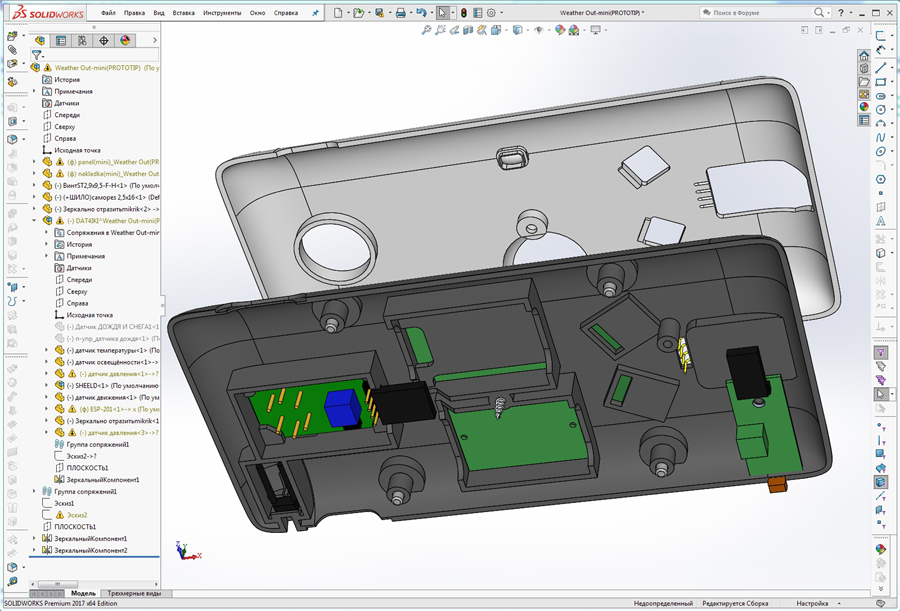
Task: Activate Zoom to Area tool
Action: click(x=440, y=30)
